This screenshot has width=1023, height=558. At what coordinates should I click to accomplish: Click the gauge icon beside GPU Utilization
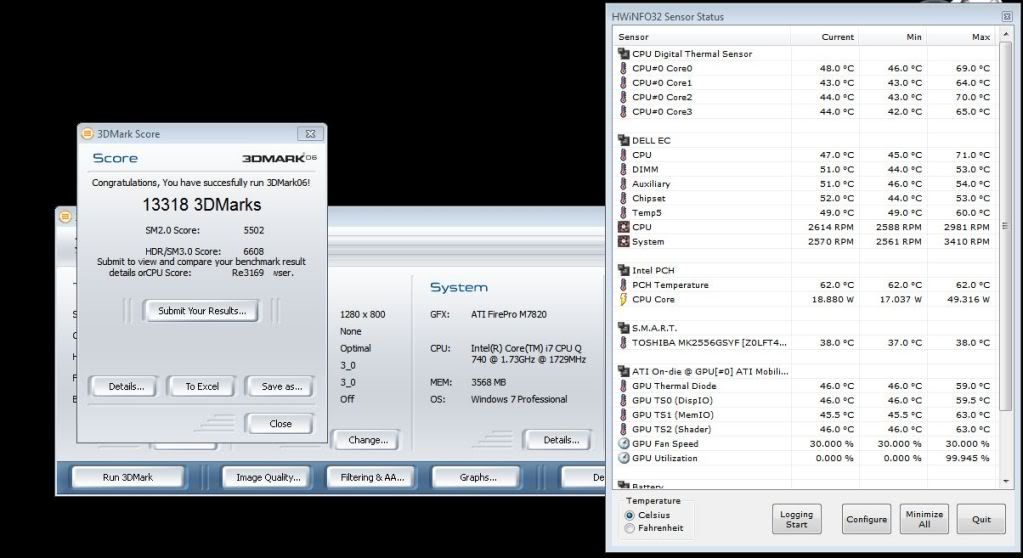click(623, 457)
